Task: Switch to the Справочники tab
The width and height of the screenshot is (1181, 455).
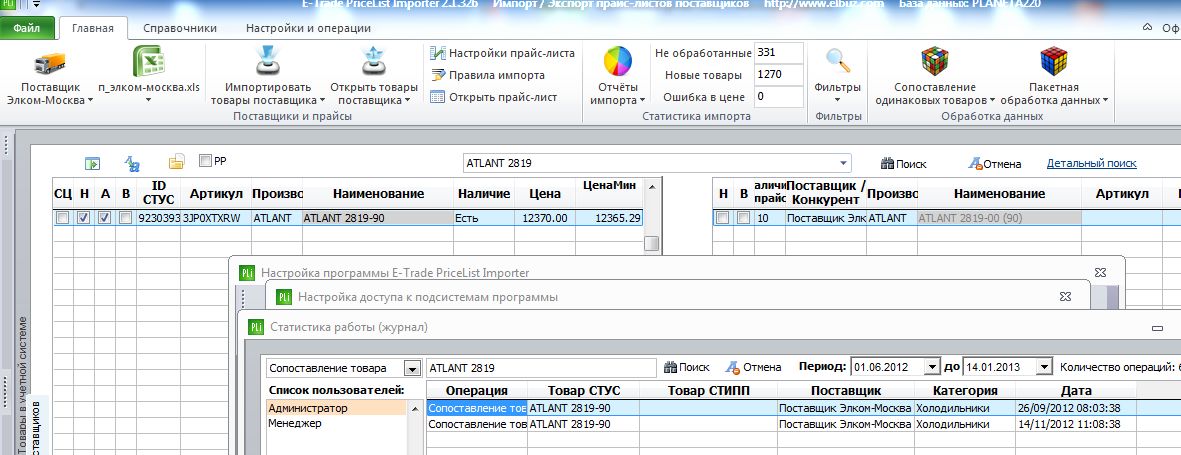Action: pos(182,28)
